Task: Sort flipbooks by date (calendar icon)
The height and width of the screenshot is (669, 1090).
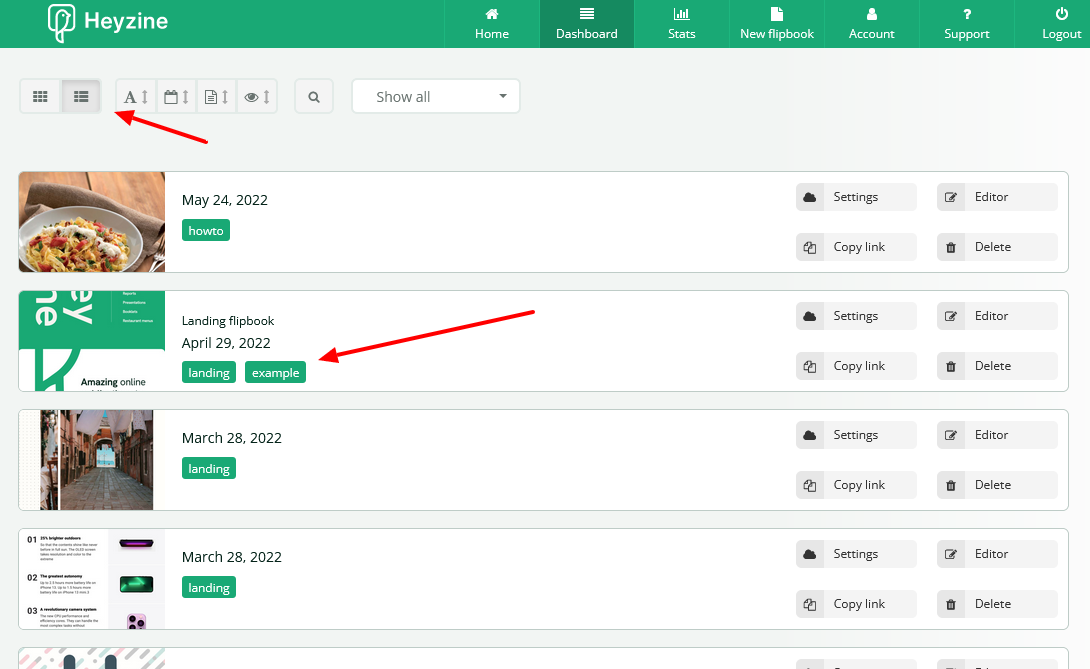Action: coord(177,97)
